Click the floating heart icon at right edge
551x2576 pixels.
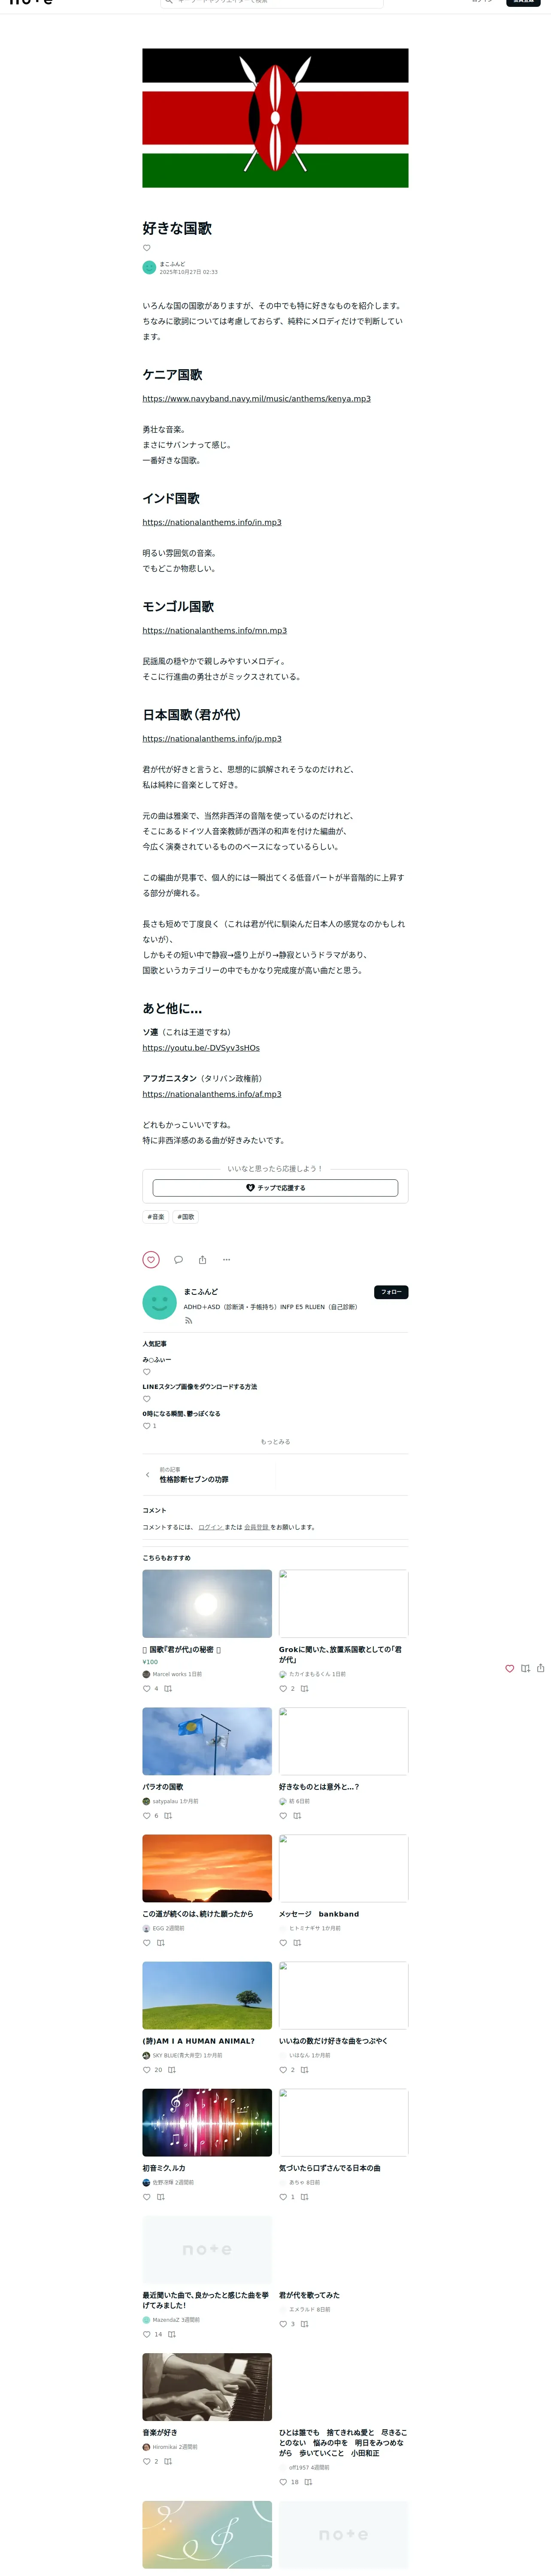click(509, 1668)
